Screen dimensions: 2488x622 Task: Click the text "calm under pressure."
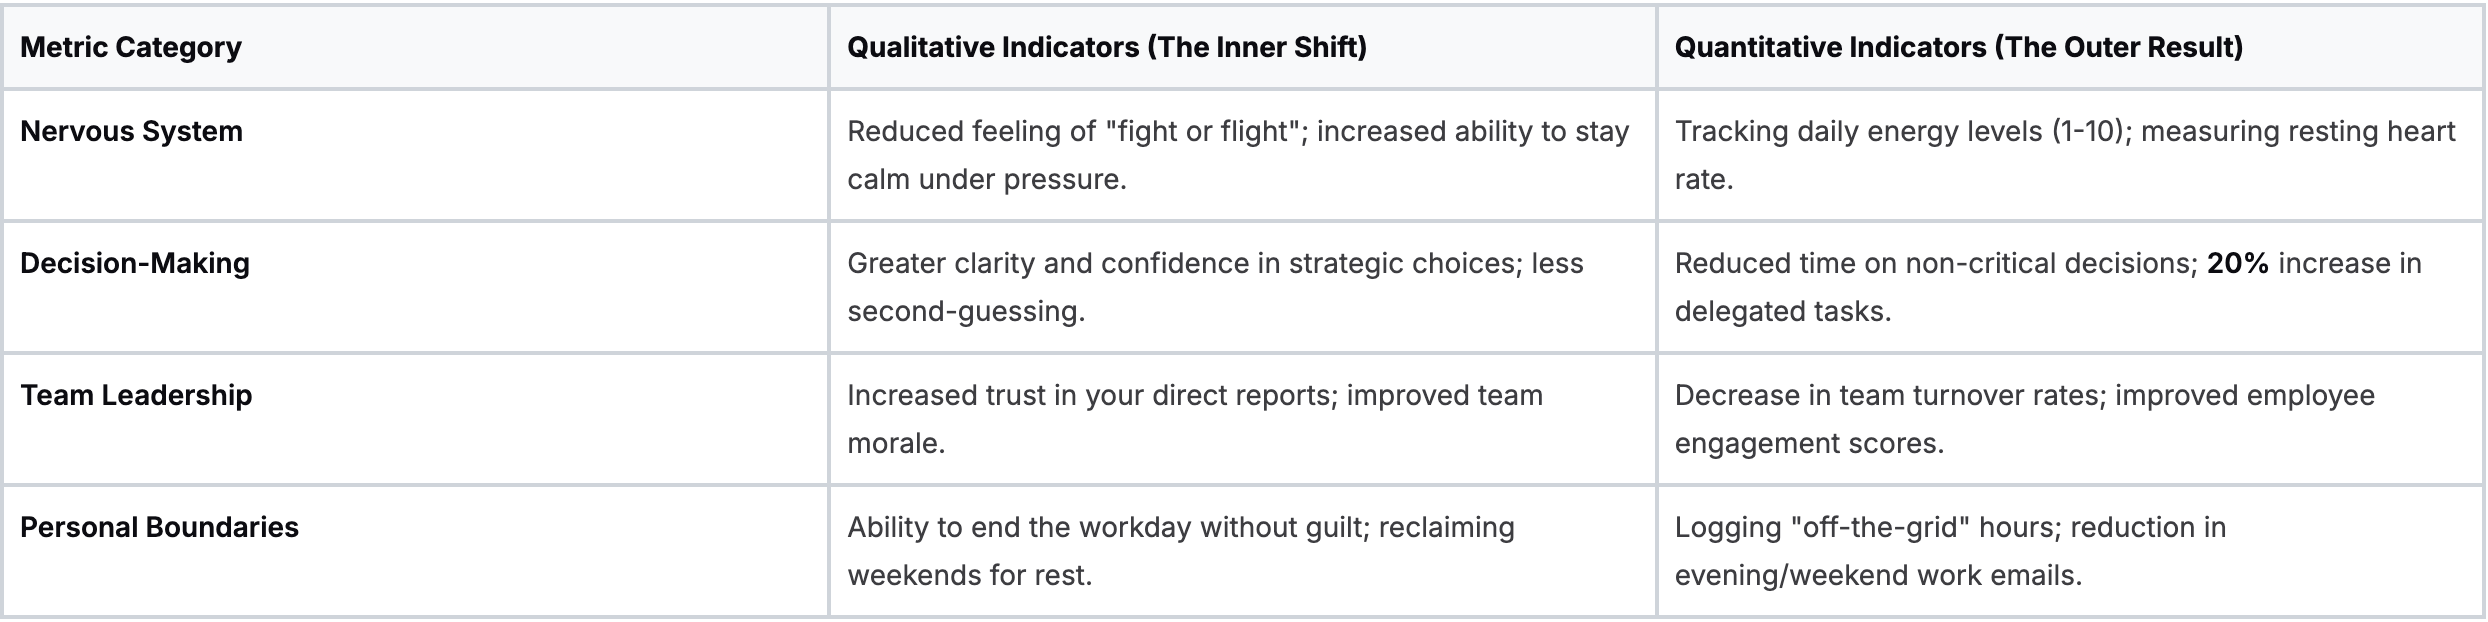tap(986, 180)
